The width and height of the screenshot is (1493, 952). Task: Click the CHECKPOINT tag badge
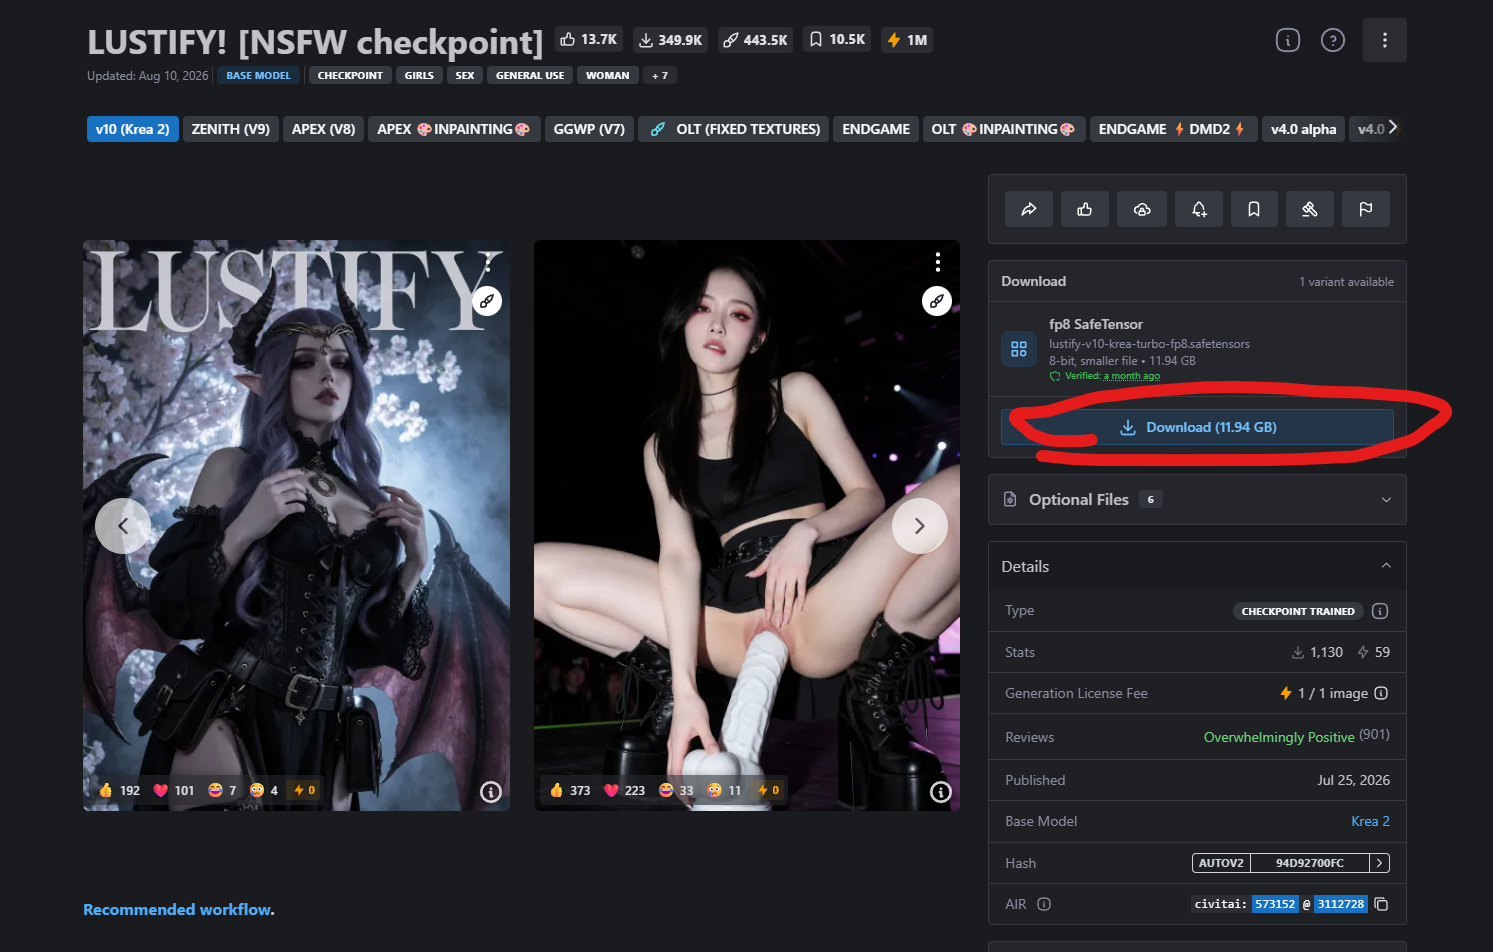pyautogui.click(x=350, y=75)
